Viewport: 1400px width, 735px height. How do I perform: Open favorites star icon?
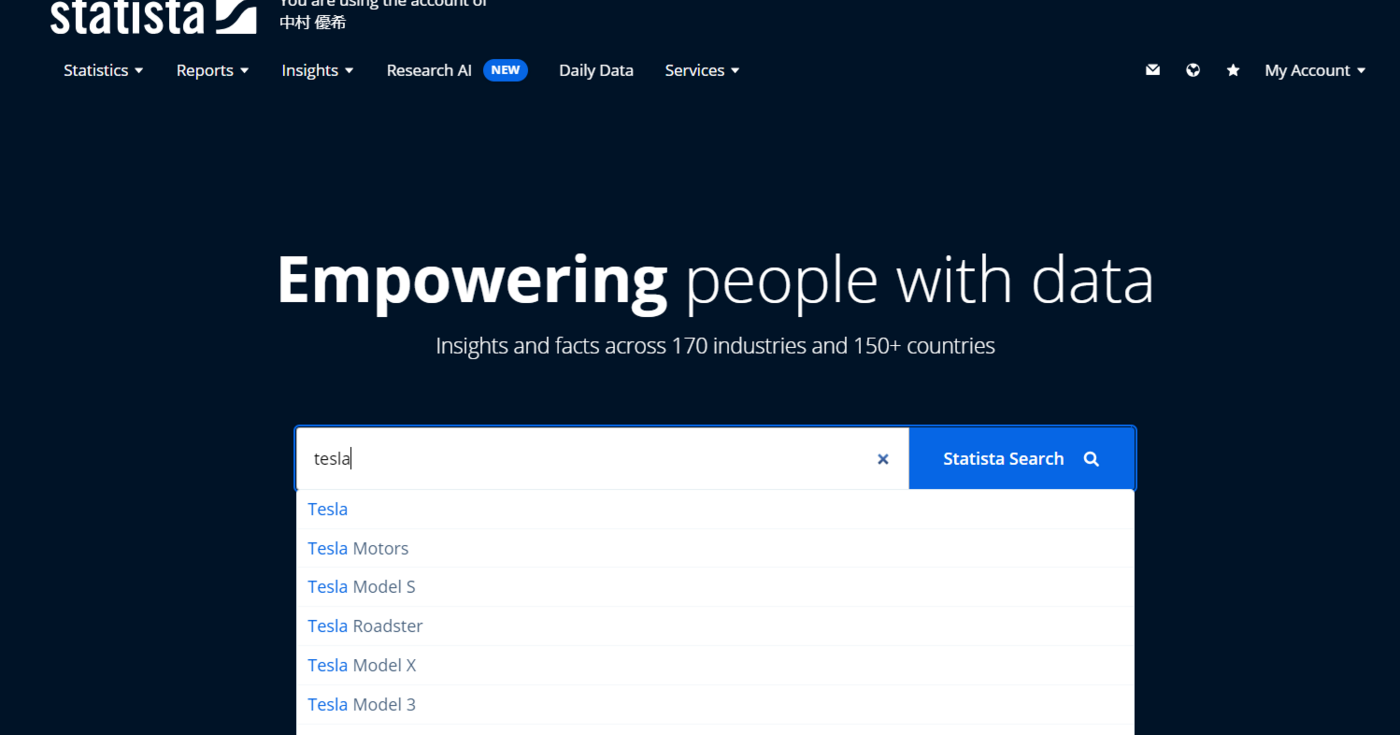[x=1233, y=70]
